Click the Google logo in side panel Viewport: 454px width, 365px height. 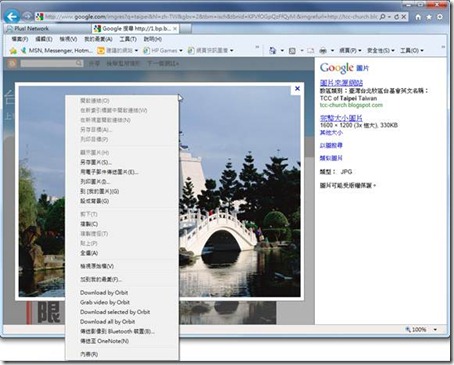(x=337, y=68)
